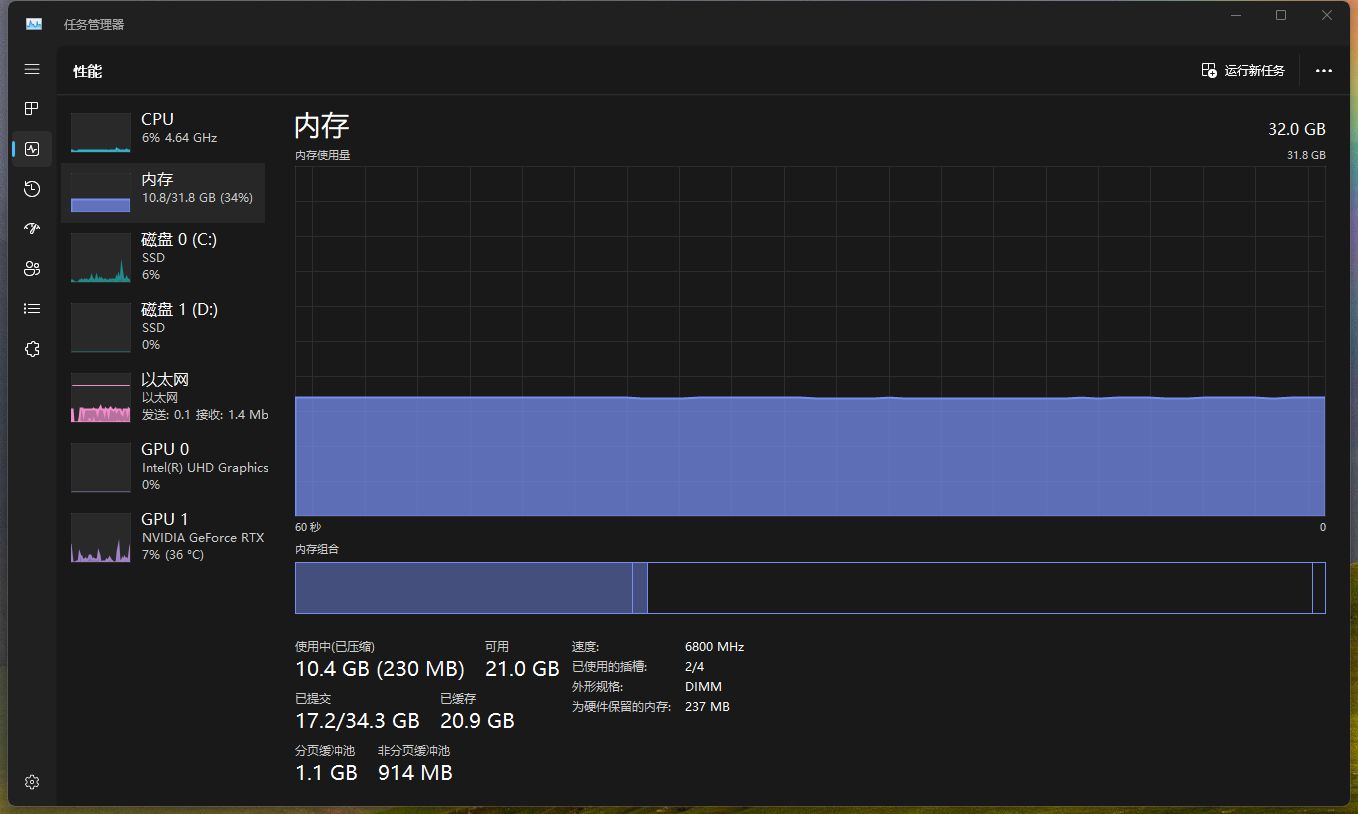Click the 21.0 GB available value
This screenshot has width=1358, height=814.
522,669
